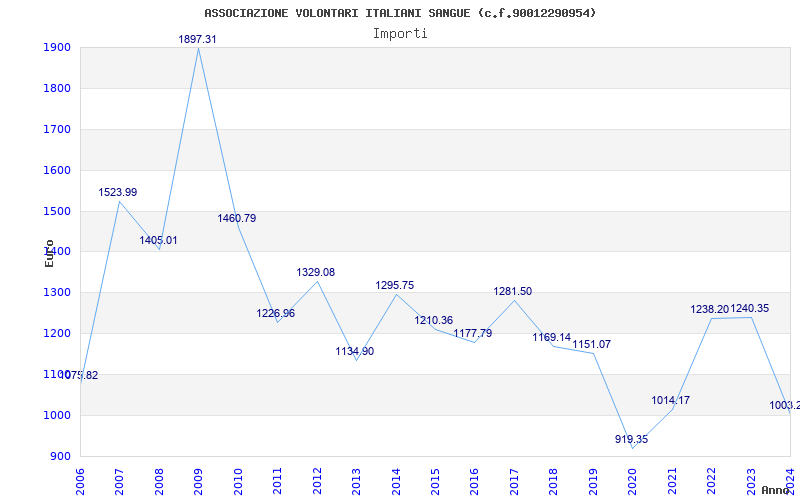Select the 2007 year label

[119, 482]
